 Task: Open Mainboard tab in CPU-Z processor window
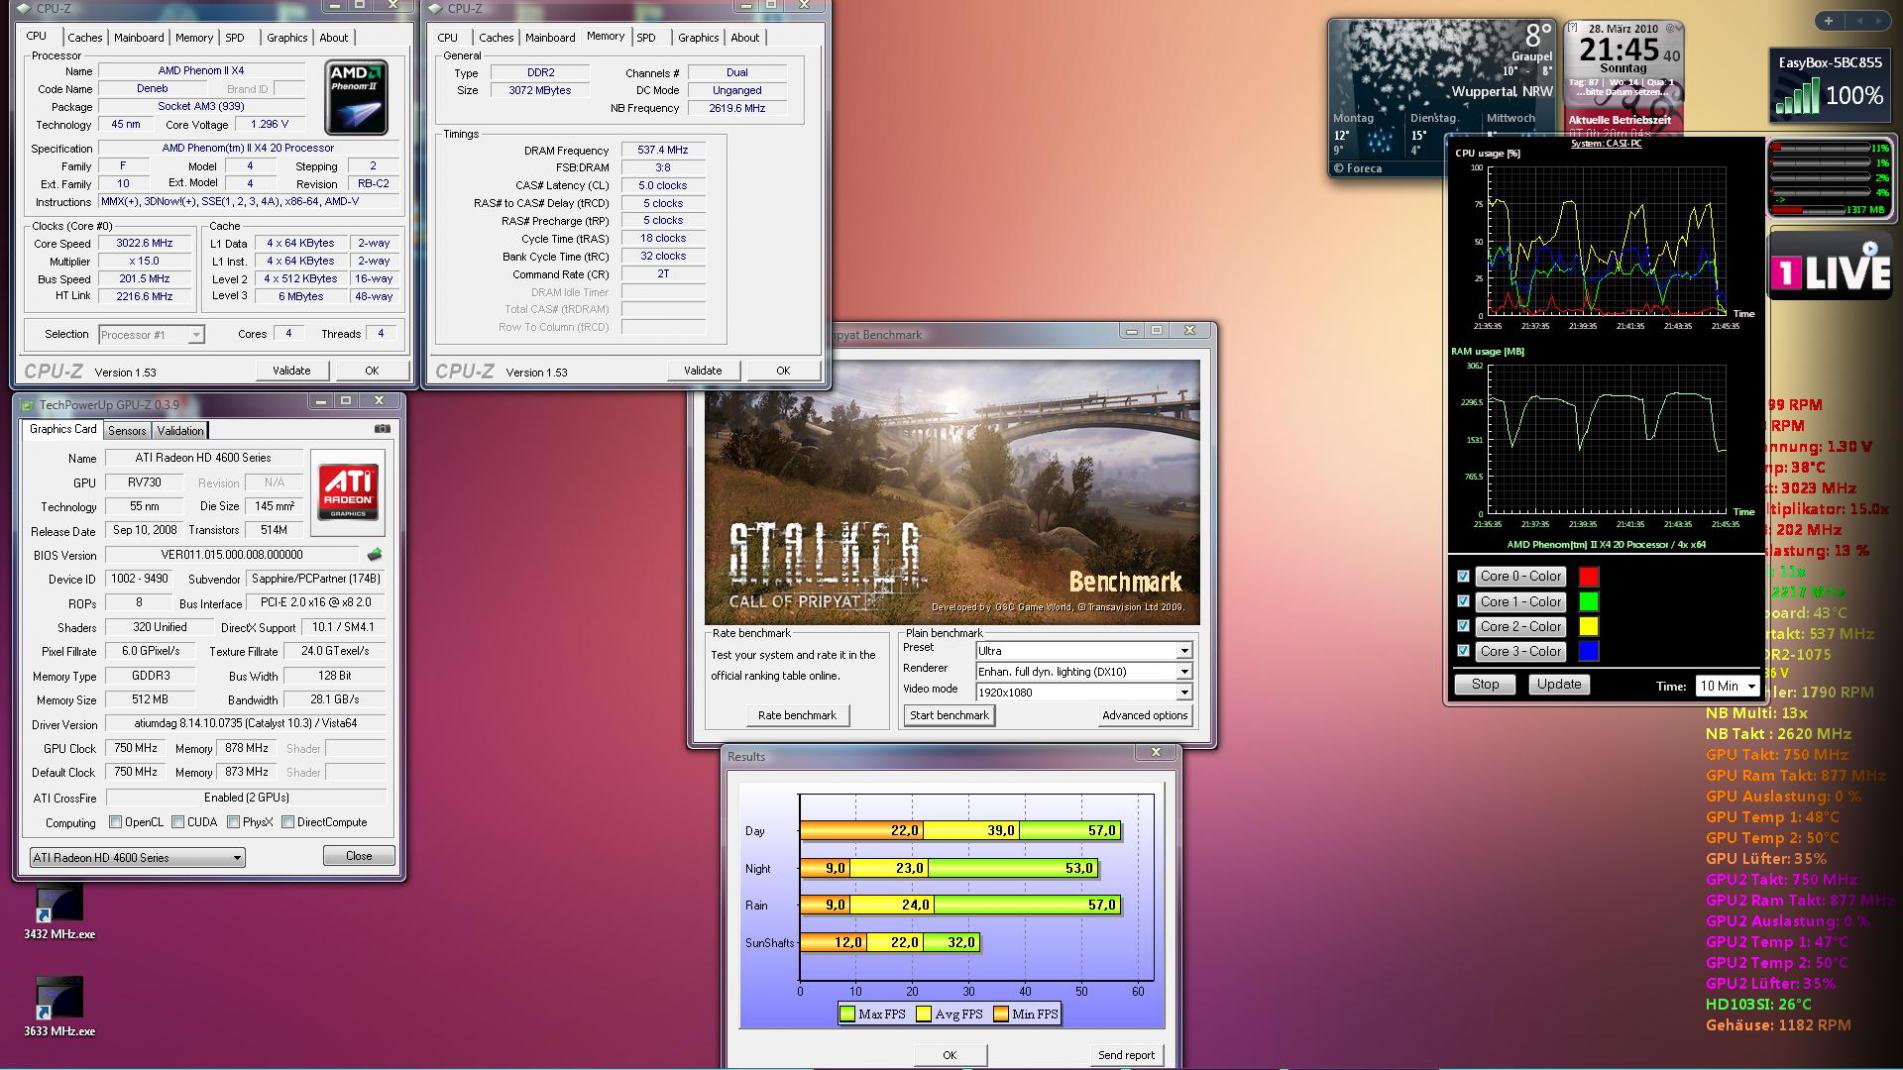tap(139, 38)
